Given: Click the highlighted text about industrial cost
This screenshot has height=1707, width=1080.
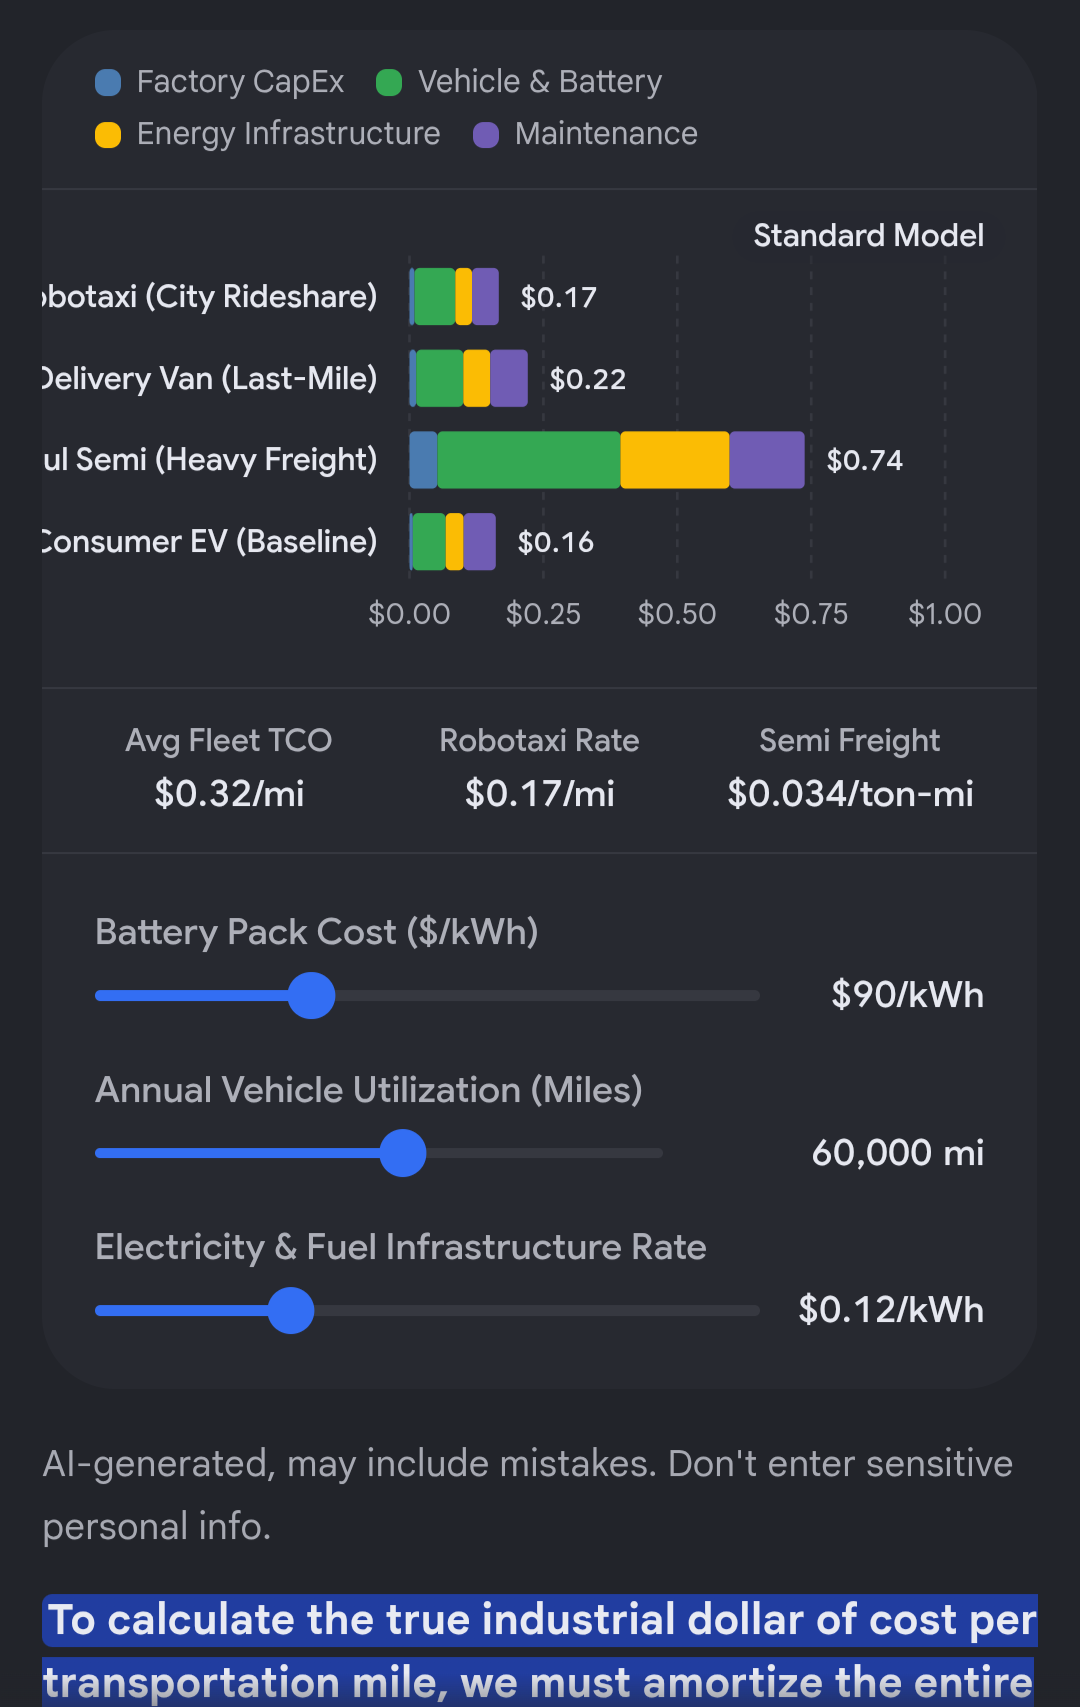Looking at the screenshot, I should click(x=540, y=1650).
